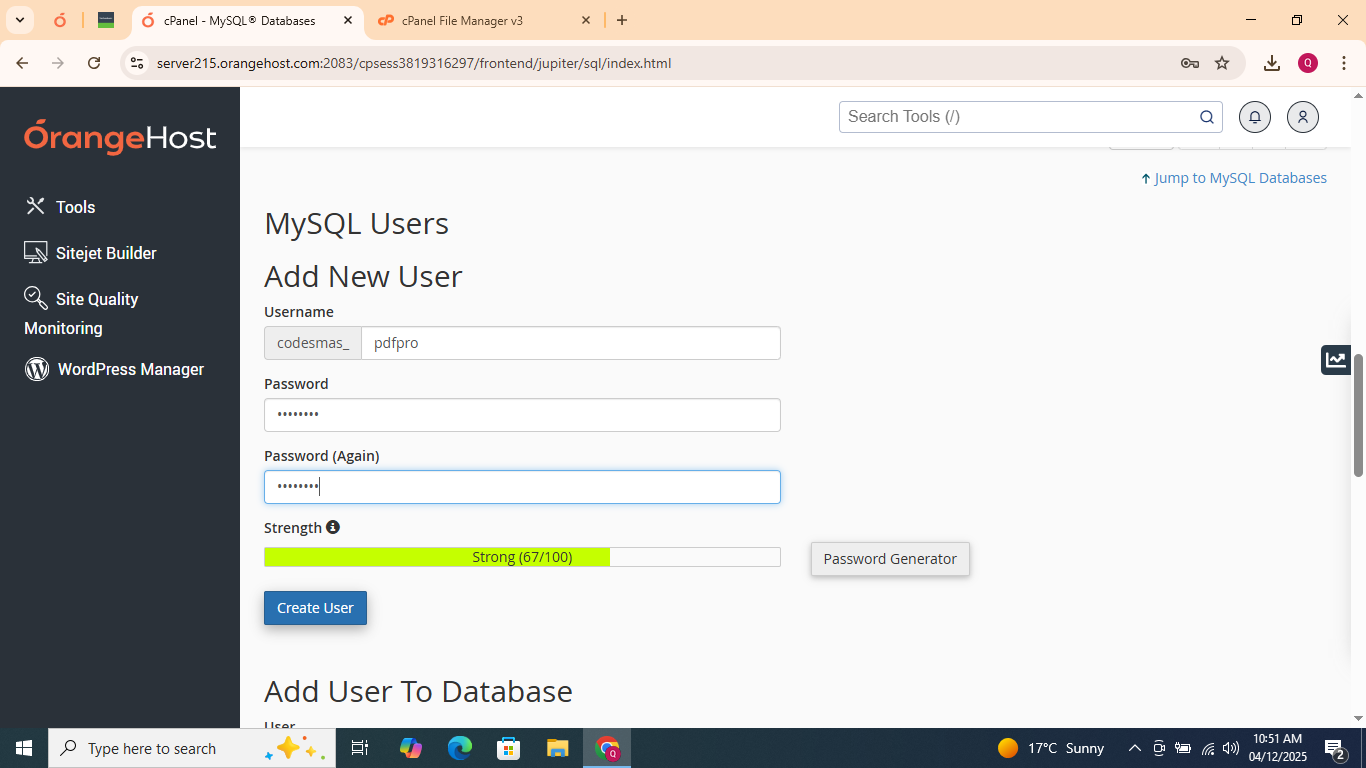The image size is (1366, 768).
Task: Expand hidden icons in the system tray
Action: pos(1134,748)
